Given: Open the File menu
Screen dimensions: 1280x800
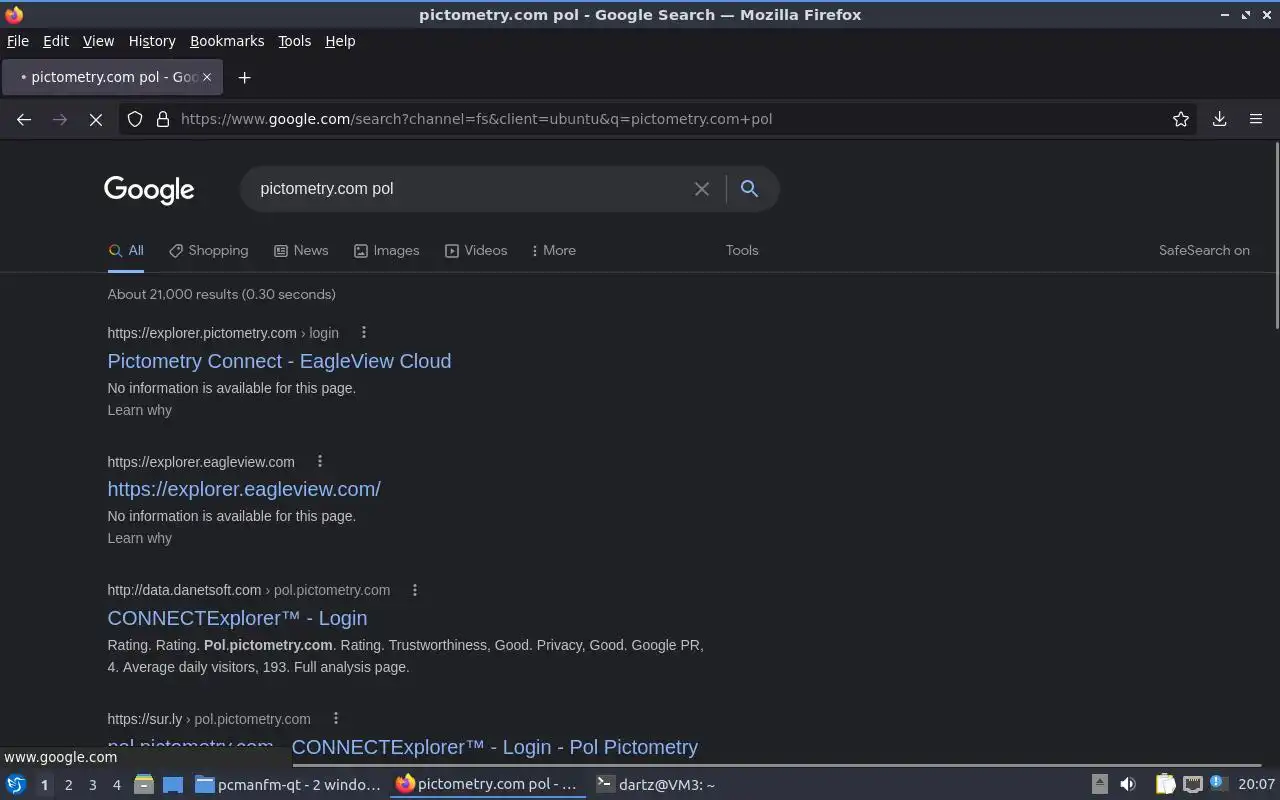Looking at the screenshot, I should (18, 41).
